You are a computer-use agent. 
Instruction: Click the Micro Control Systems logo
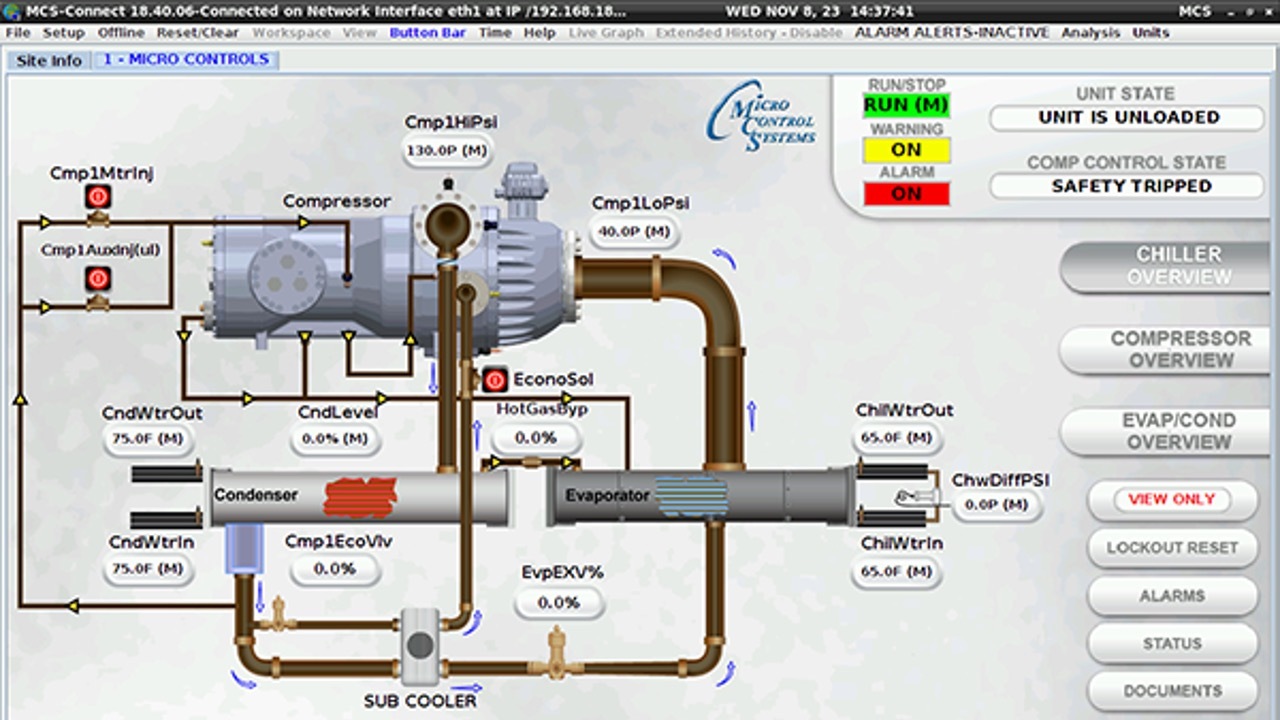tap(762, 118)
